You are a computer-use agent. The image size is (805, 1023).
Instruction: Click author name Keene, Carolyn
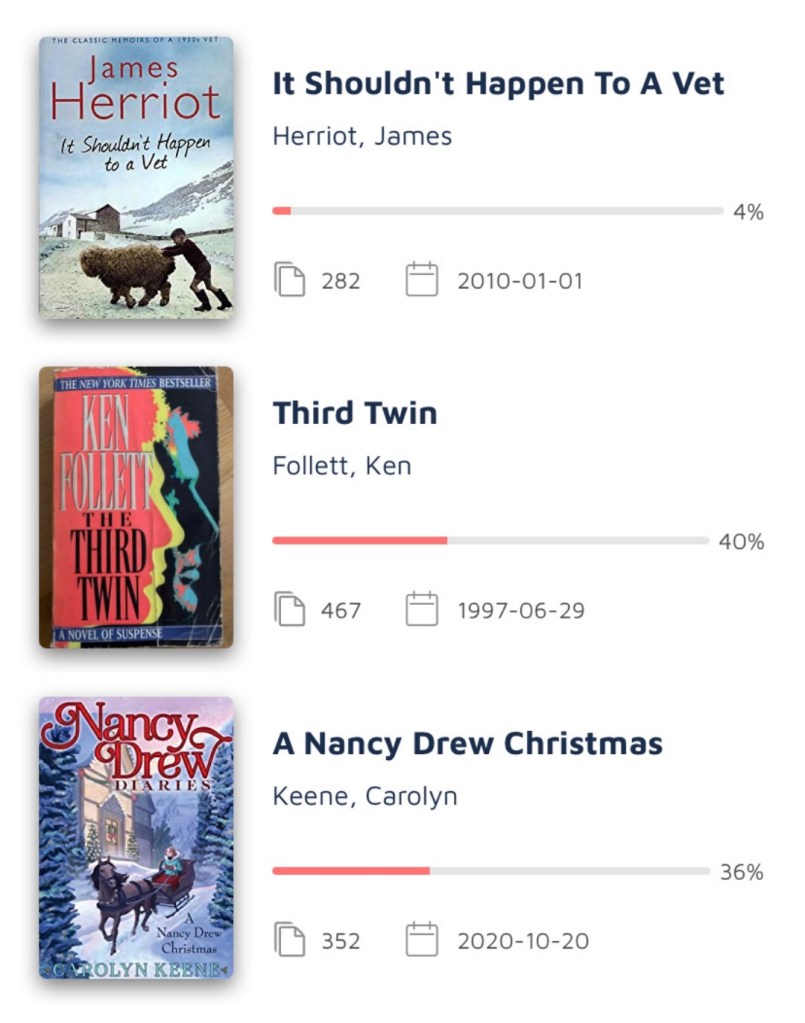point(365,797)
